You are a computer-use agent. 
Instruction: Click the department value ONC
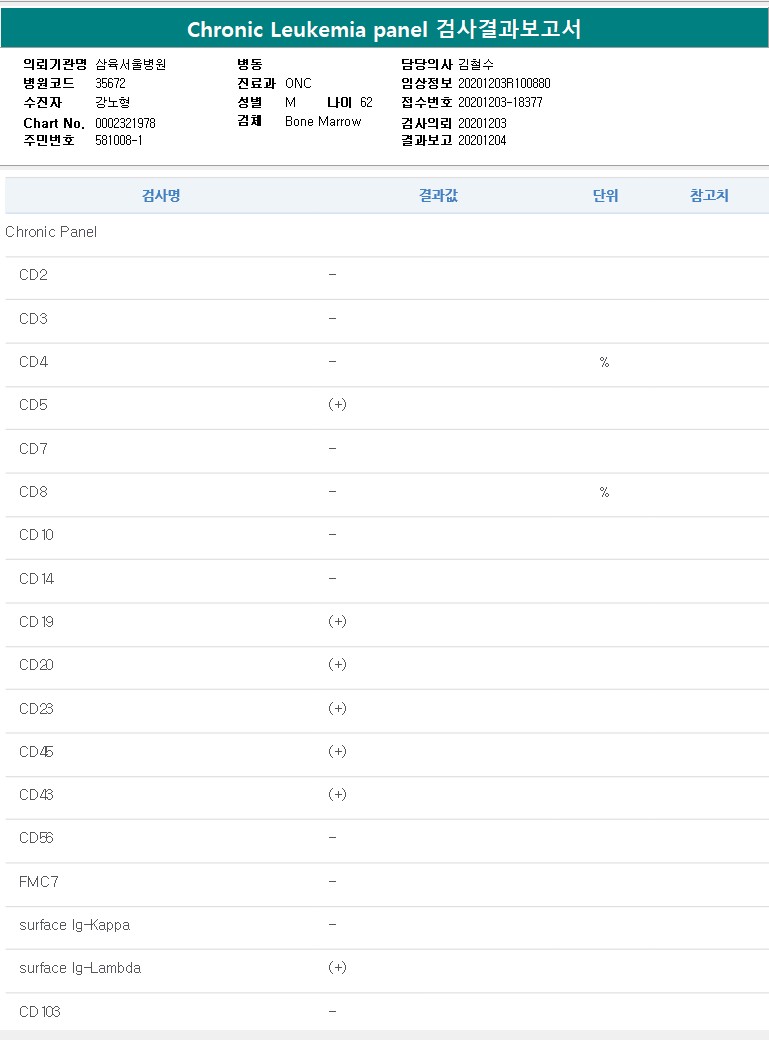pos(298,84)
